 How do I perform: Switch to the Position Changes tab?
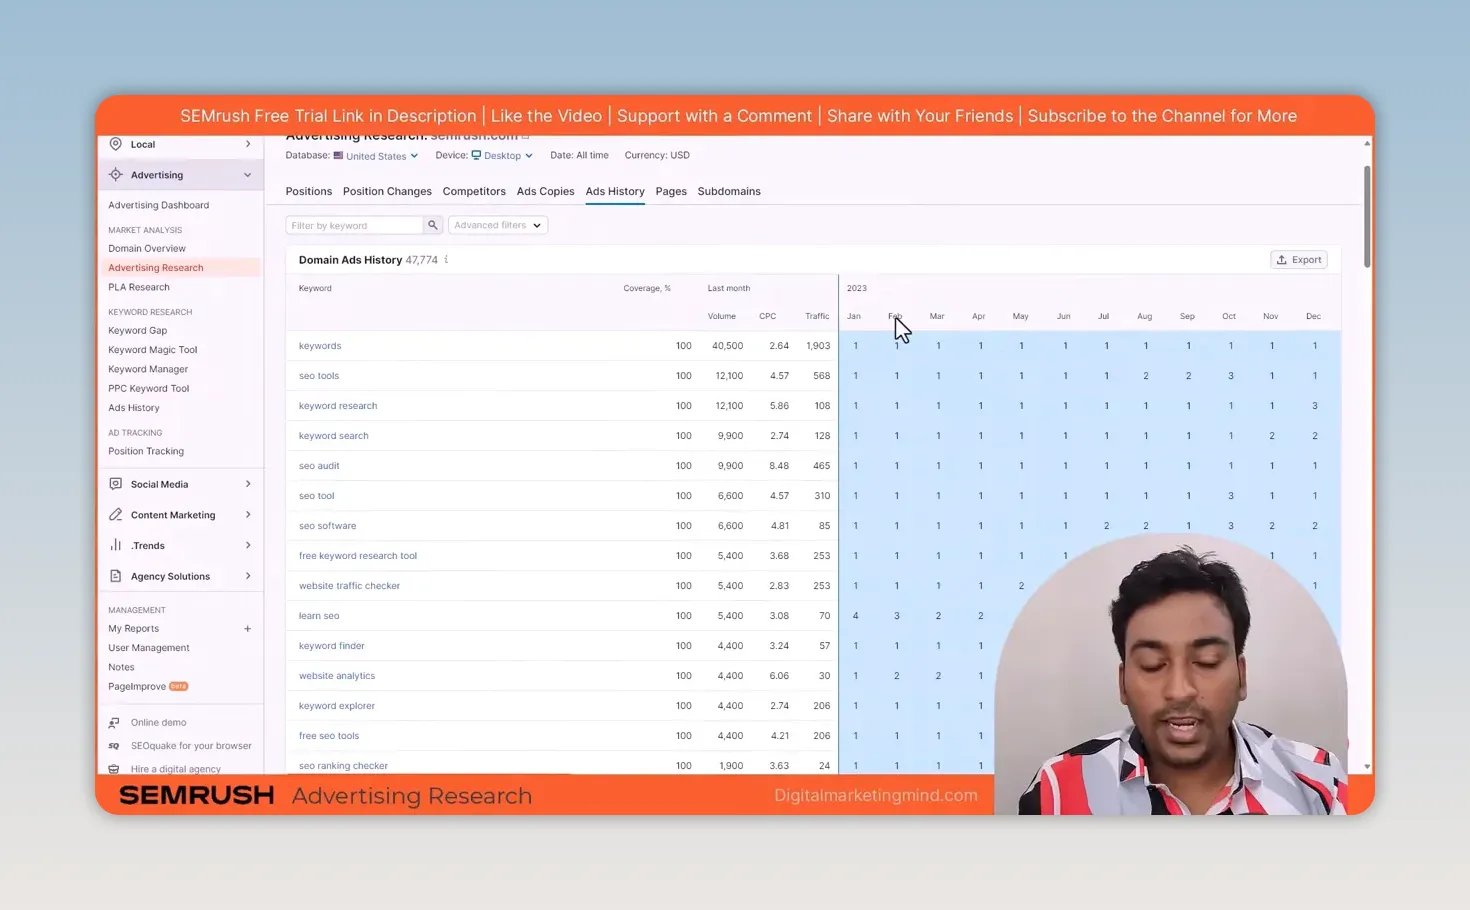point(387,191)
